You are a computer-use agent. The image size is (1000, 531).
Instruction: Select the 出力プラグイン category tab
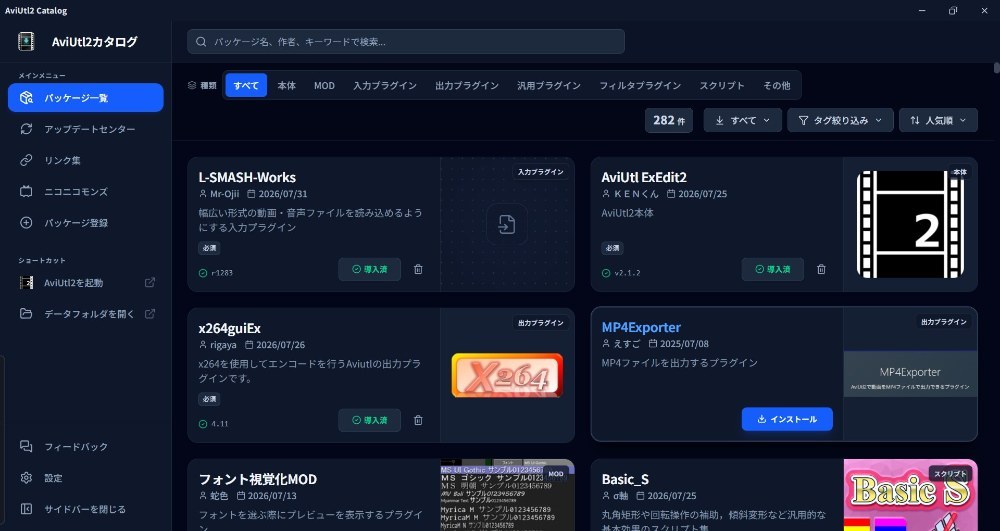pos(467,85)
